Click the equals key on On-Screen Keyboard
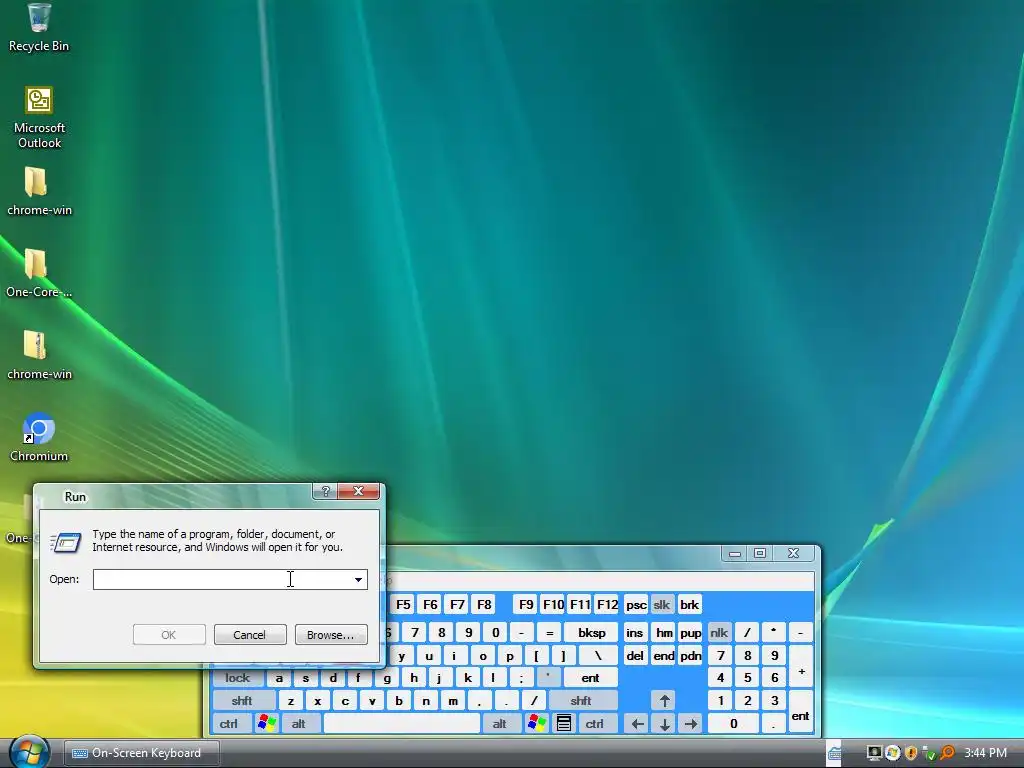The image size is (1024, 768). pyautogui.click(x=550, y=632)
